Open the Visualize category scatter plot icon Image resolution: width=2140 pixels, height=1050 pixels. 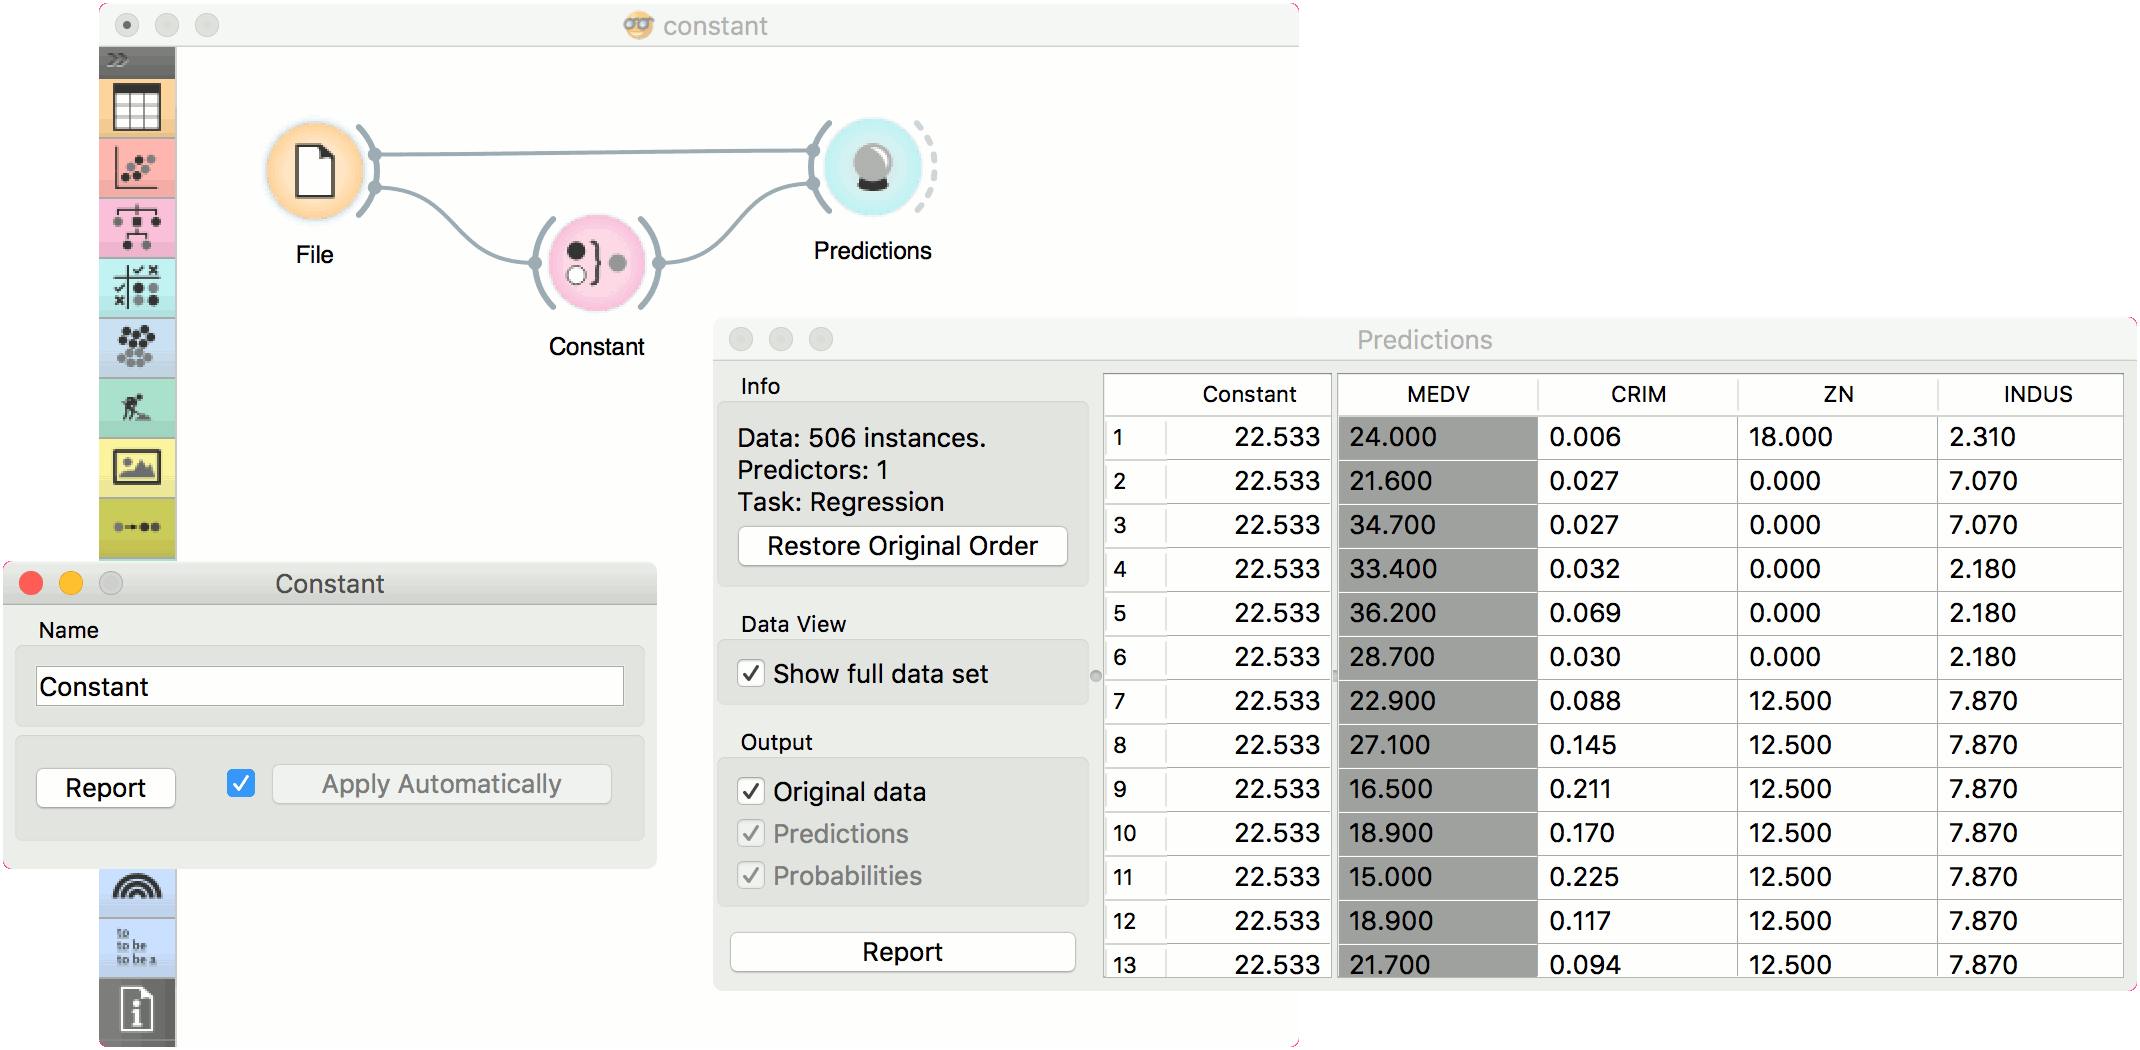(x=137, y=168)
